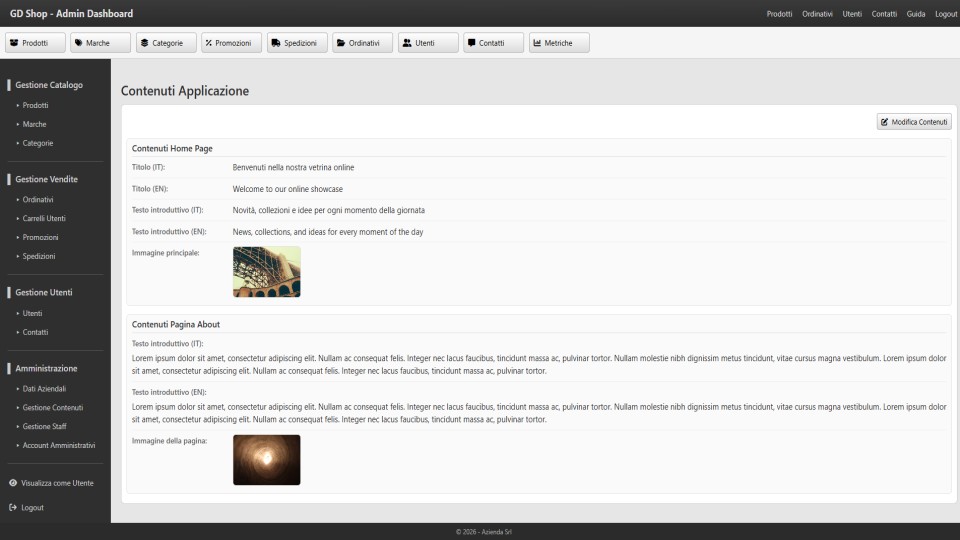Click the Prodotti box icon in toolbar
Viewport: 960px width, 540px height.
14,43
